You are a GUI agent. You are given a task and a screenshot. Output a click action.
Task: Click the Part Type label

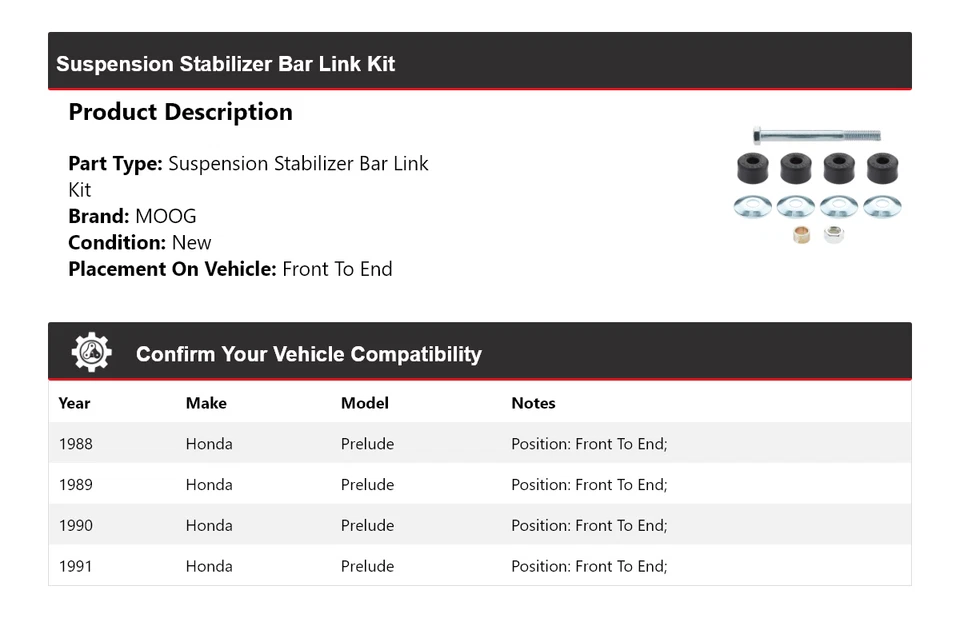(115, 164)
